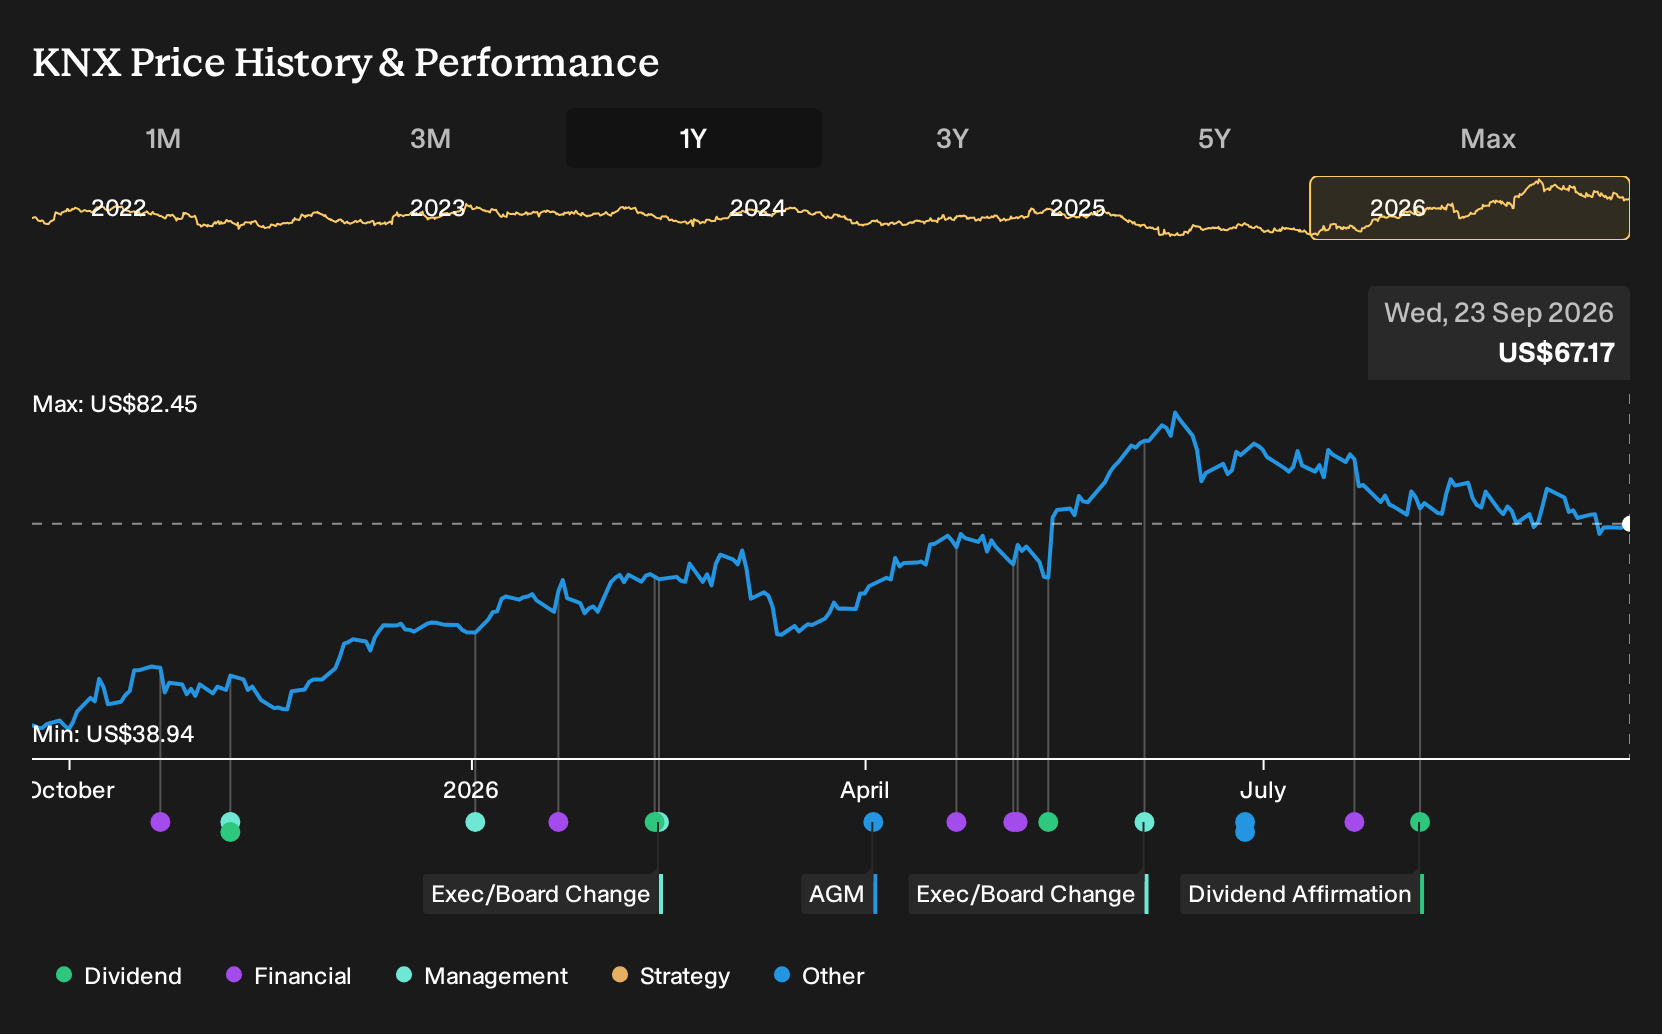Image resolution: width=1662 pixels, height=1034 pixels.
Task: Click the highlighted 2026 range selector box
Action: click(x=1469, y=208)
